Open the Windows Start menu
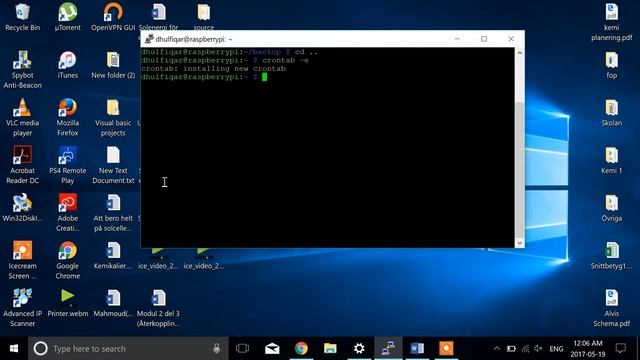Viewport: 640px width, 360px height. [14, 348]
